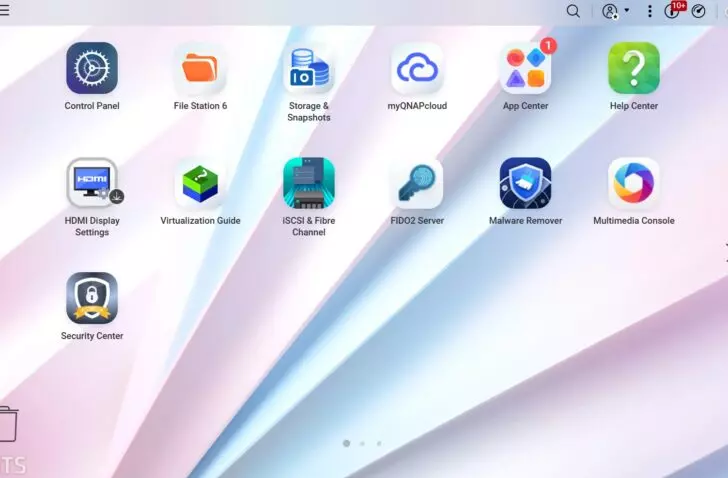Viewport: 728px width, 478px height.
Task: Launch Malware Remover
Action: [526, 183]
